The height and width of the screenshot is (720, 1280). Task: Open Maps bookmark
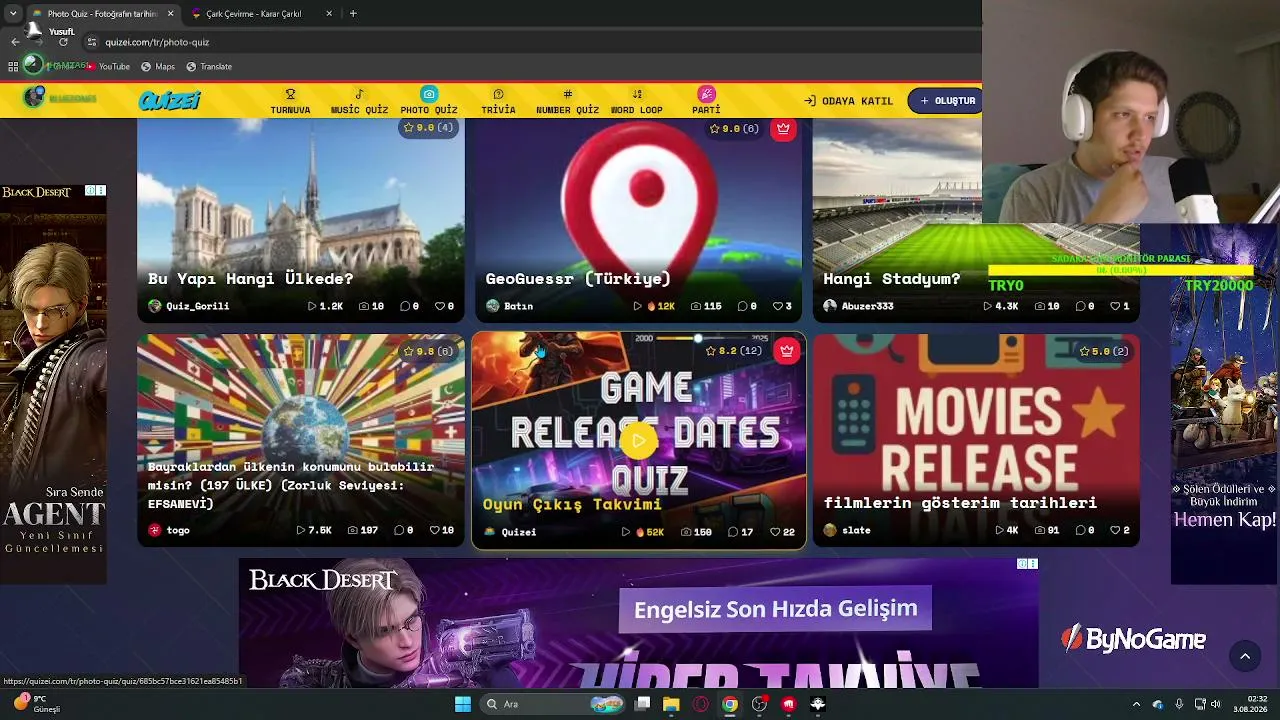pos(158,67)
